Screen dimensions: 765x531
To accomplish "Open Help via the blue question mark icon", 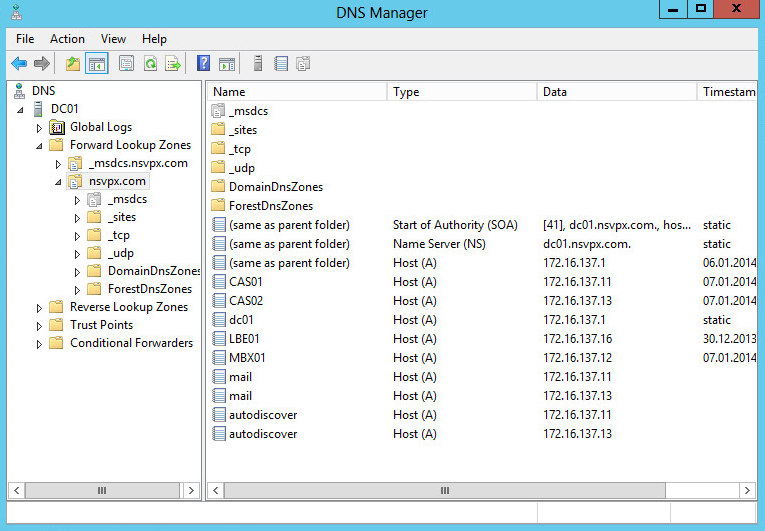I will [x=203, y=64].
